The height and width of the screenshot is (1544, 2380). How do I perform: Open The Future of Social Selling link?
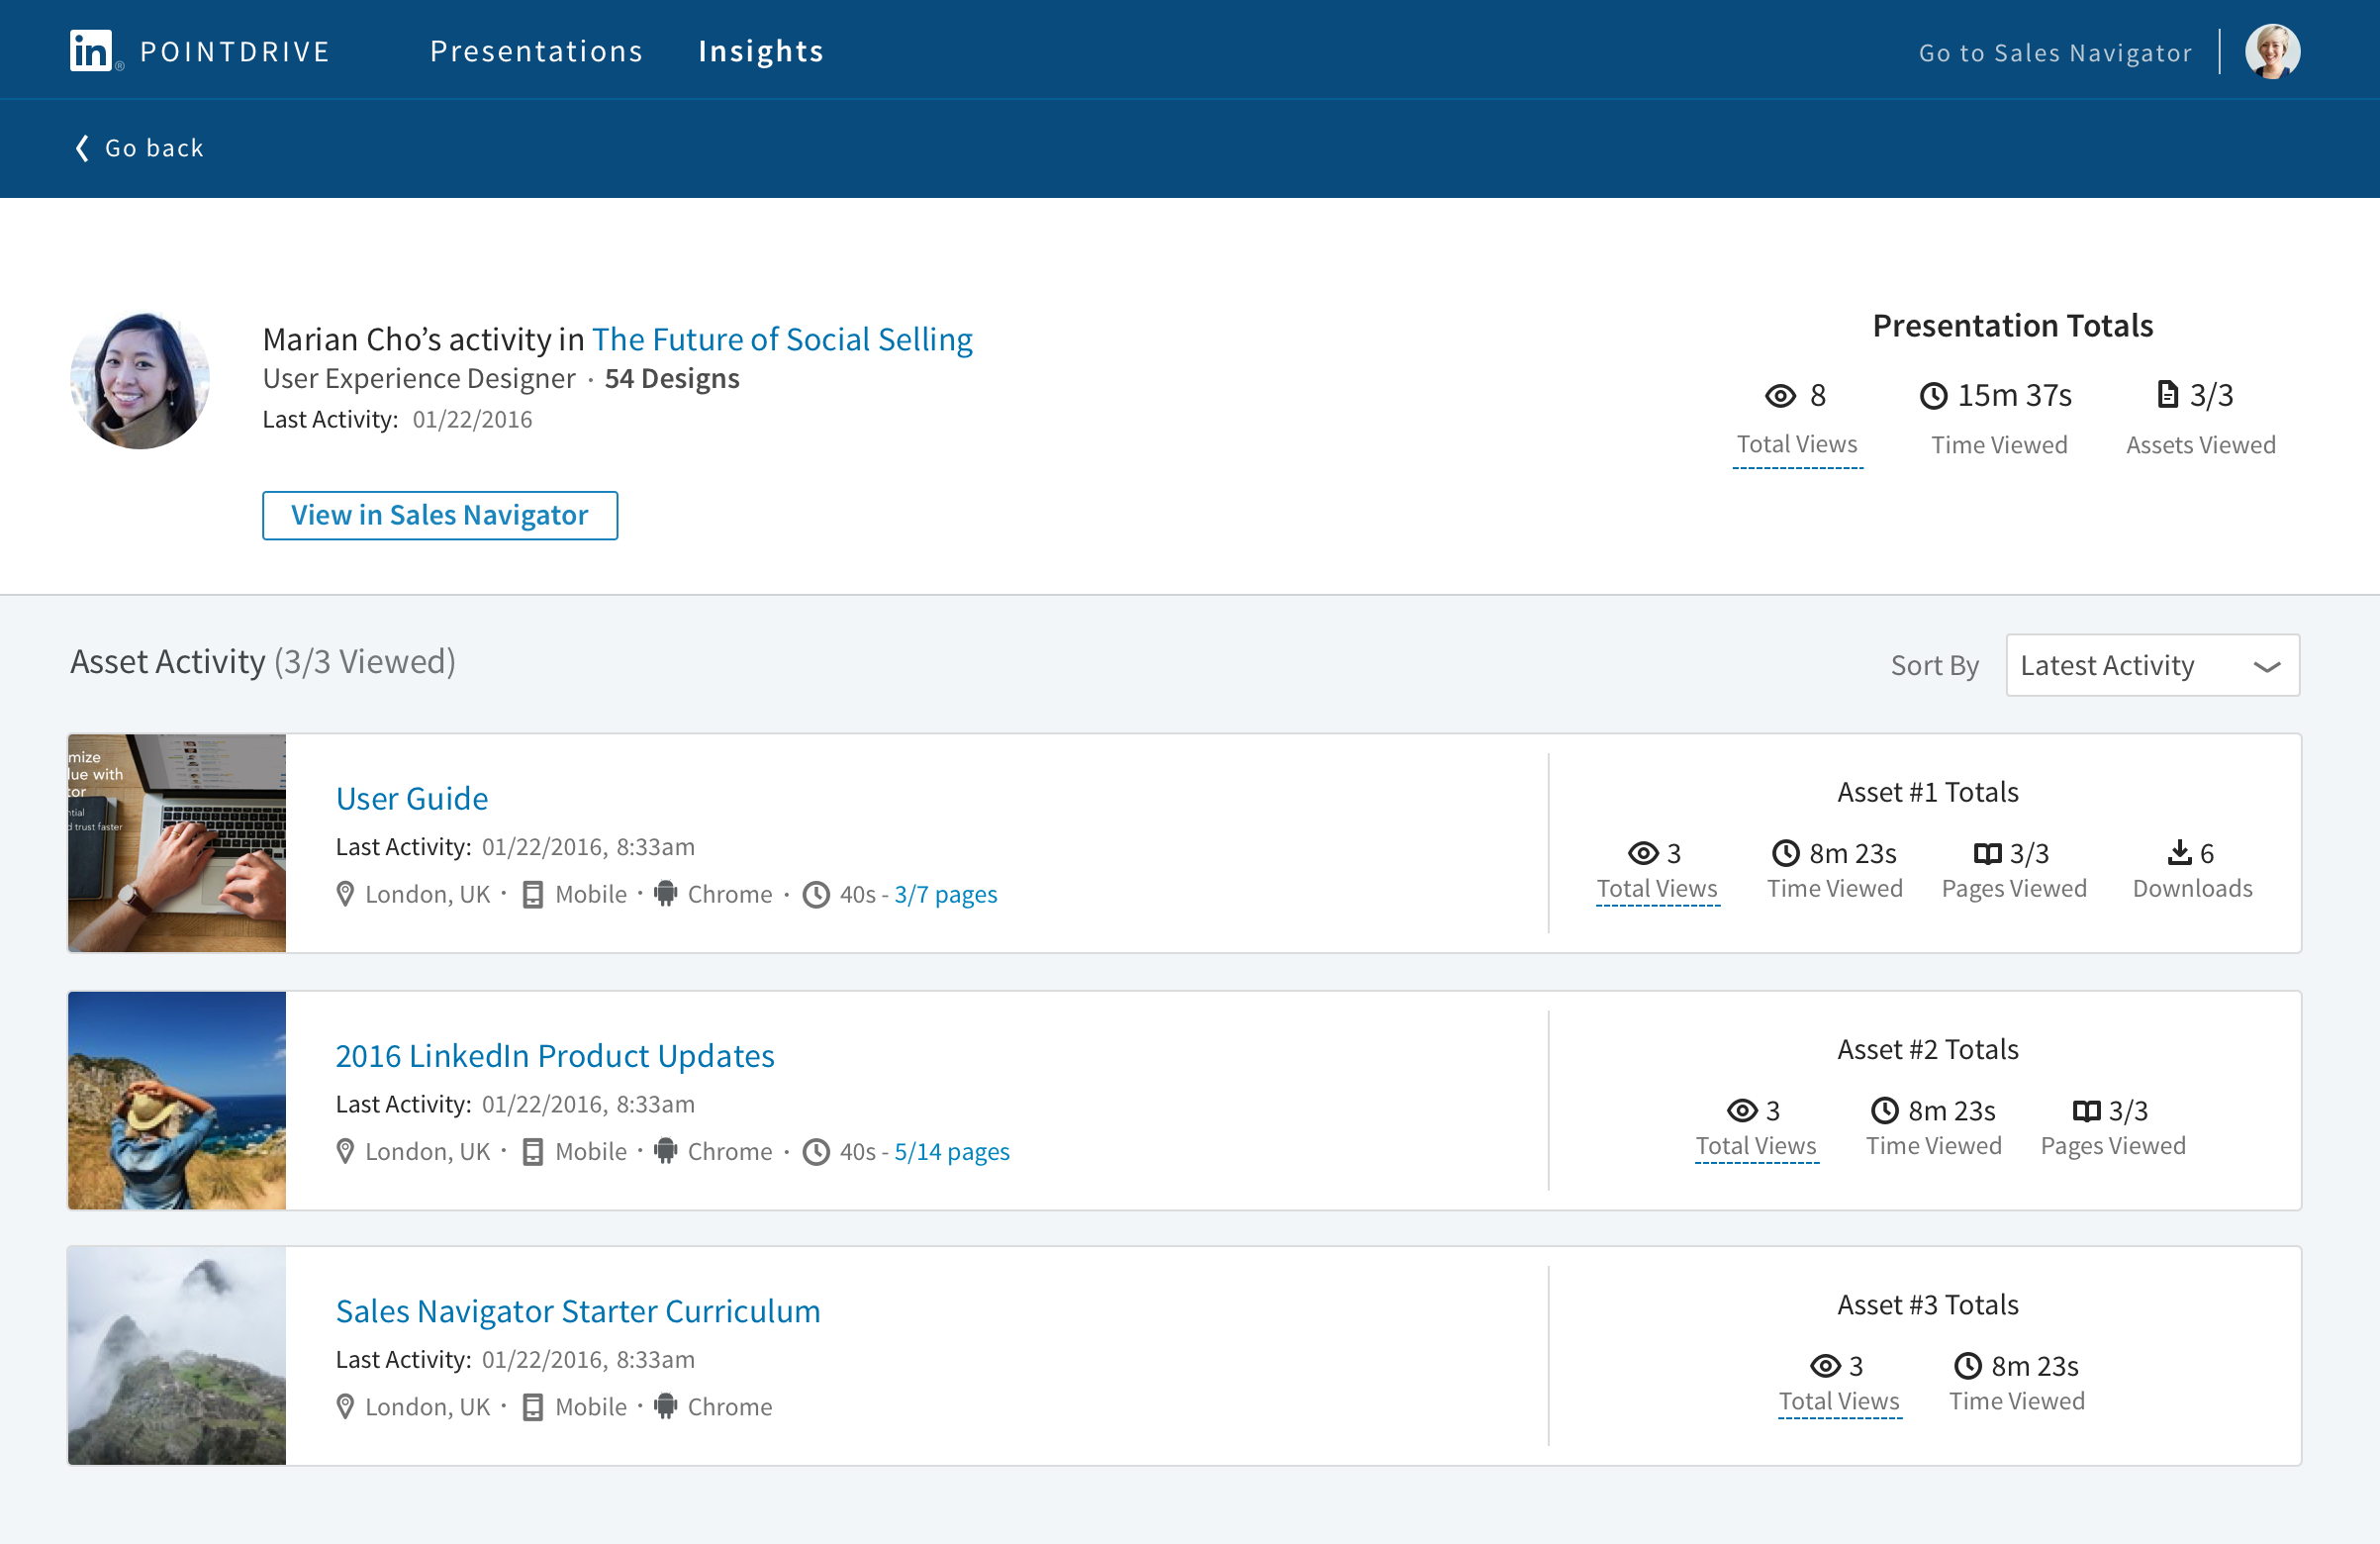pos(782,340)
